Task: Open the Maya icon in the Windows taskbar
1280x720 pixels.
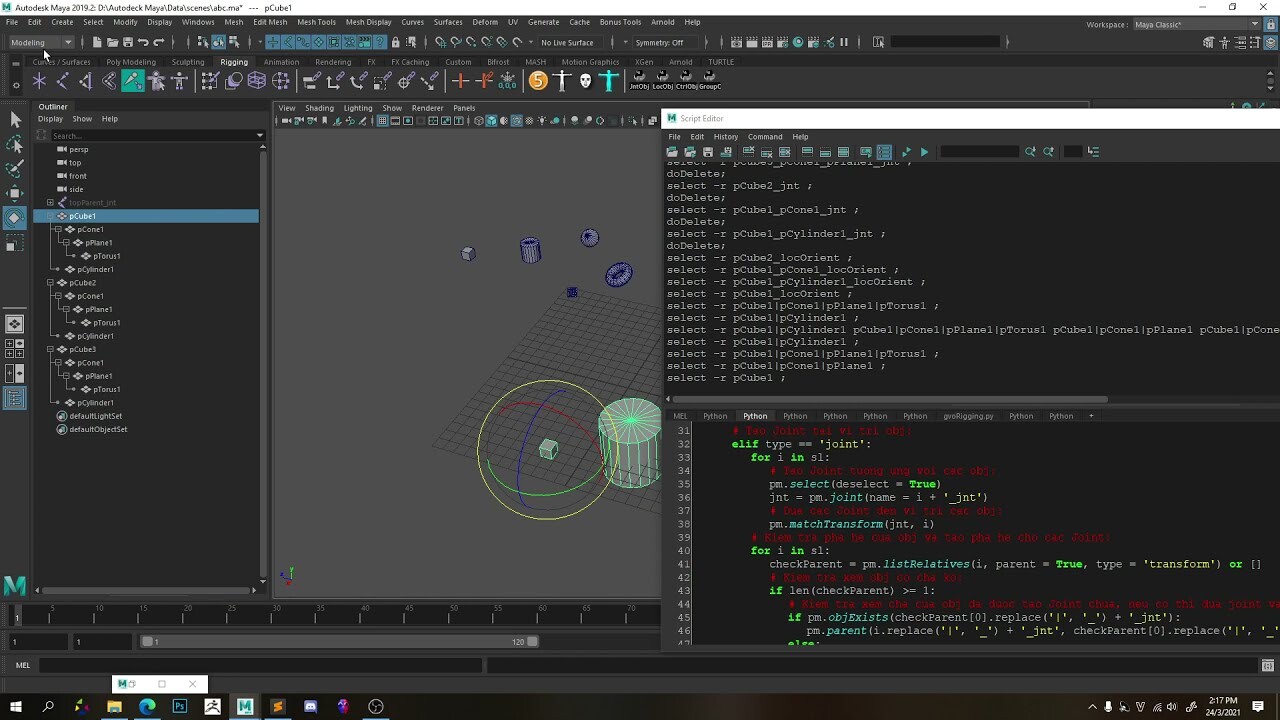Action: [245, 707]
